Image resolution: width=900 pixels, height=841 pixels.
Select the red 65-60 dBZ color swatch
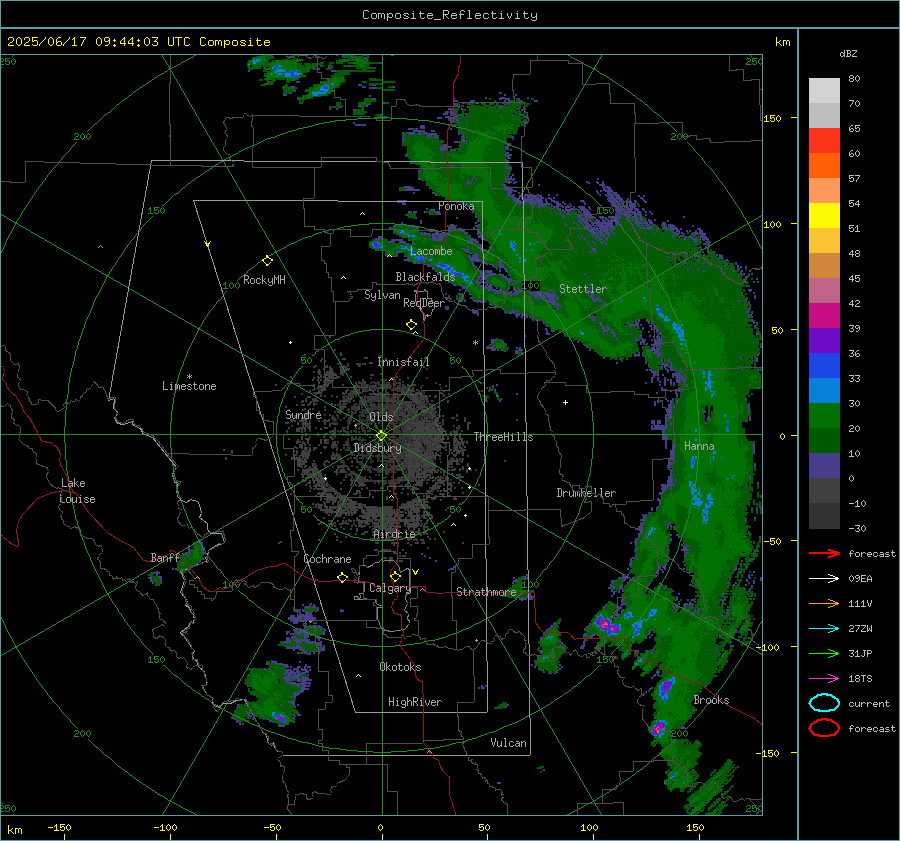[x=824, y=141]
